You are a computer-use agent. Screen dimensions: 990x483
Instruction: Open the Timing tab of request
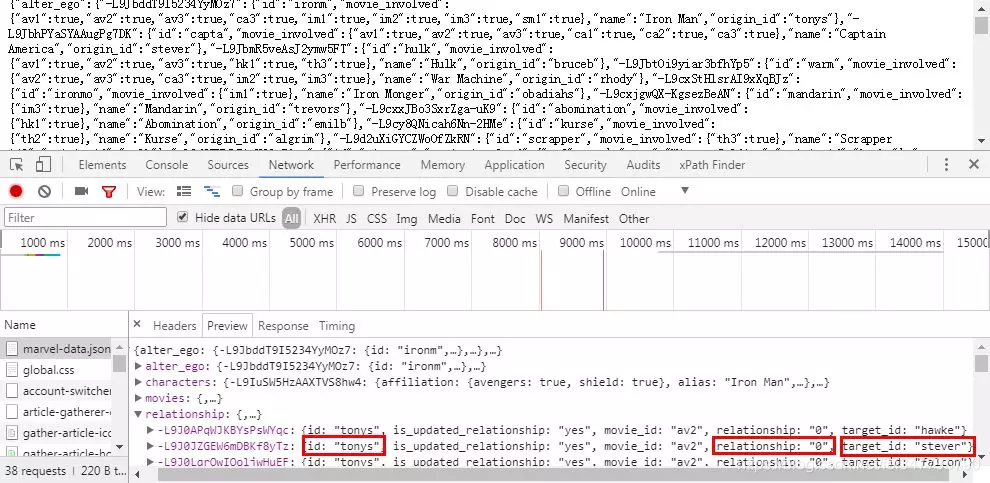[x=337, y=326]
